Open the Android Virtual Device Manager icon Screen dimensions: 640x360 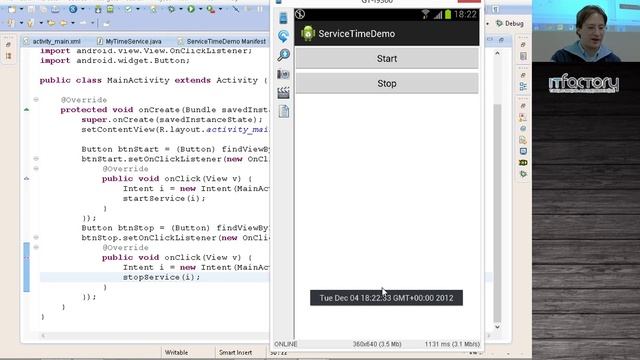click(110, 9)
